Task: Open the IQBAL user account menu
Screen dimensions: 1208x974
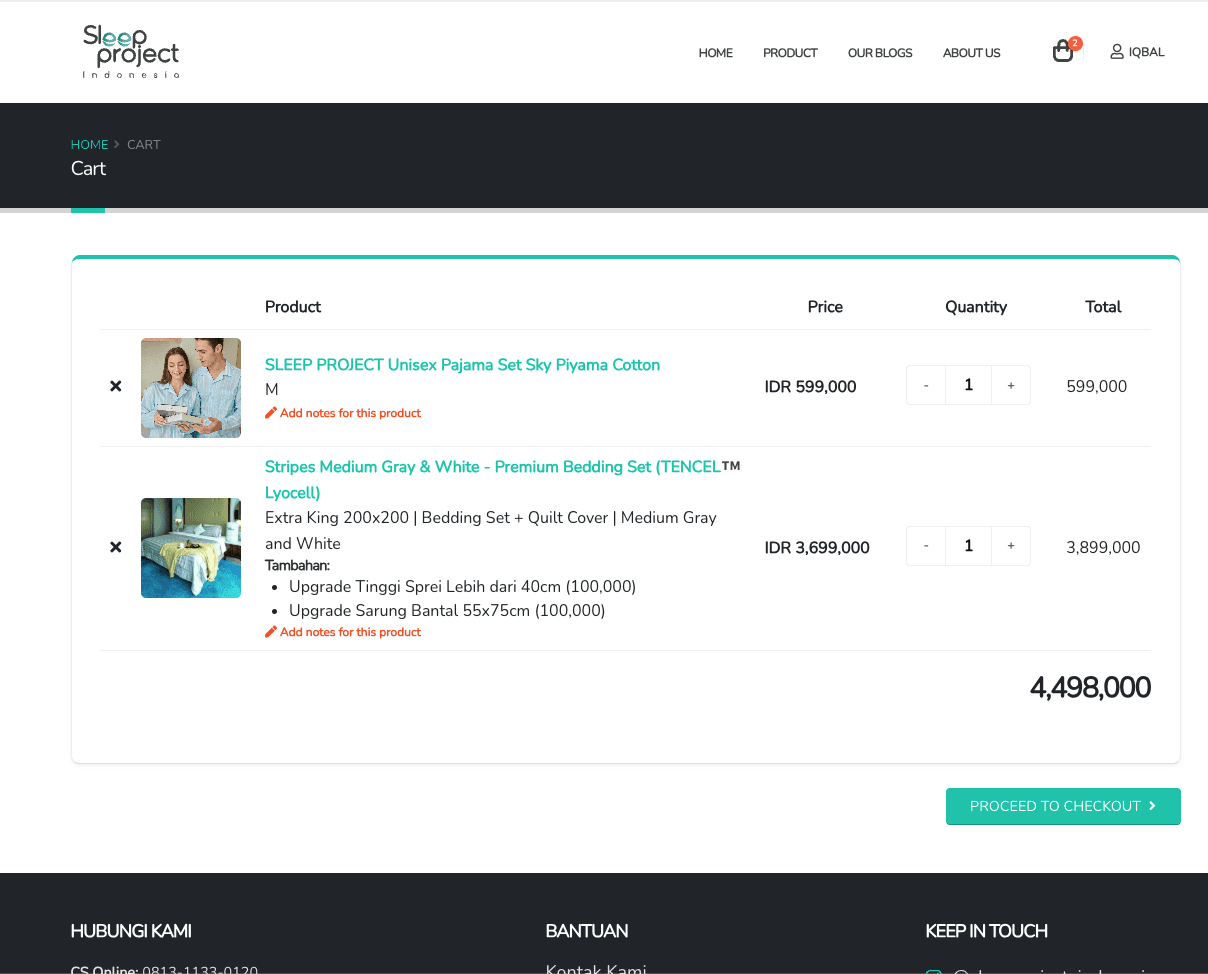Action: click(x=1137, y=52)
